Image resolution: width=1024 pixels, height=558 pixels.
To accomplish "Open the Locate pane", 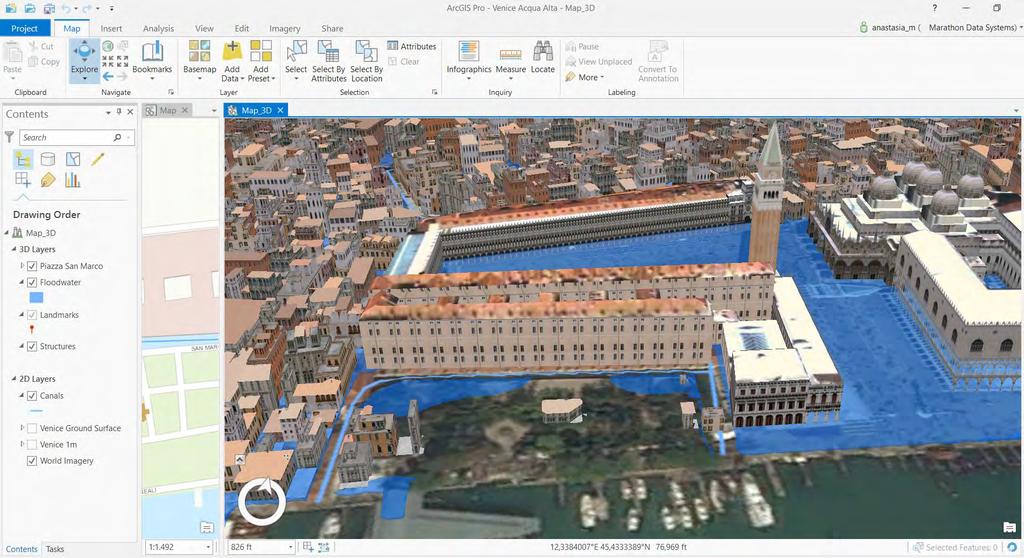I will pos(542,59).
